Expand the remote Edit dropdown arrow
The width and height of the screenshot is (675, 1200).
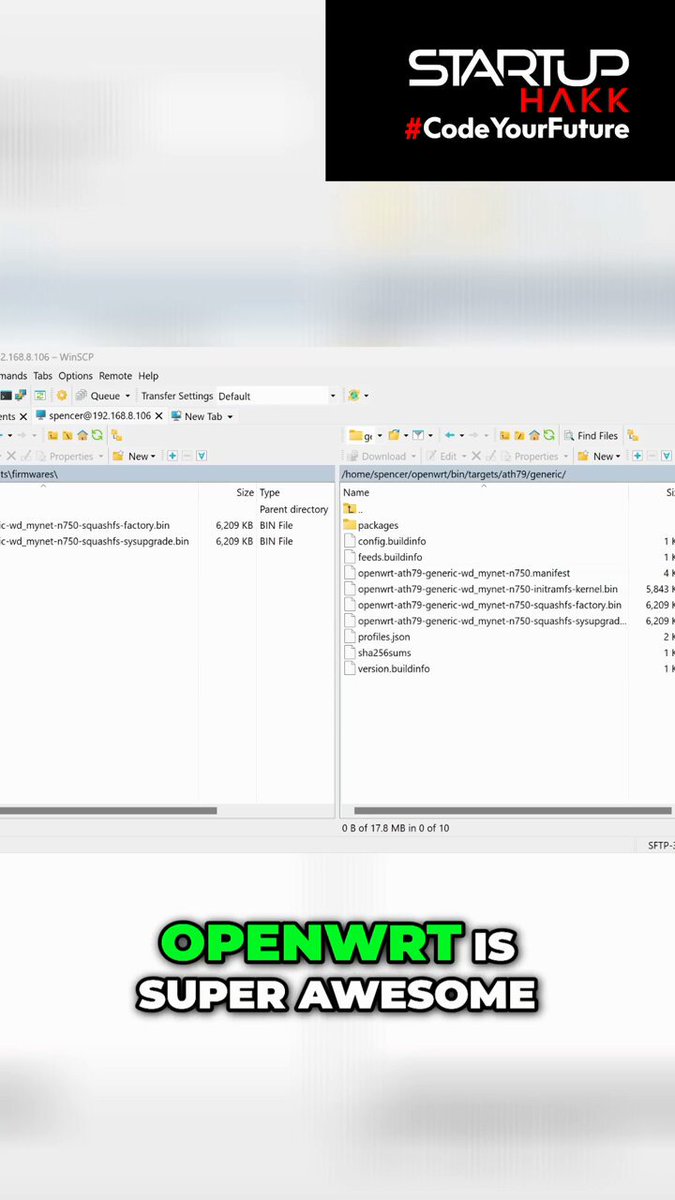click(x=465, y=456)
